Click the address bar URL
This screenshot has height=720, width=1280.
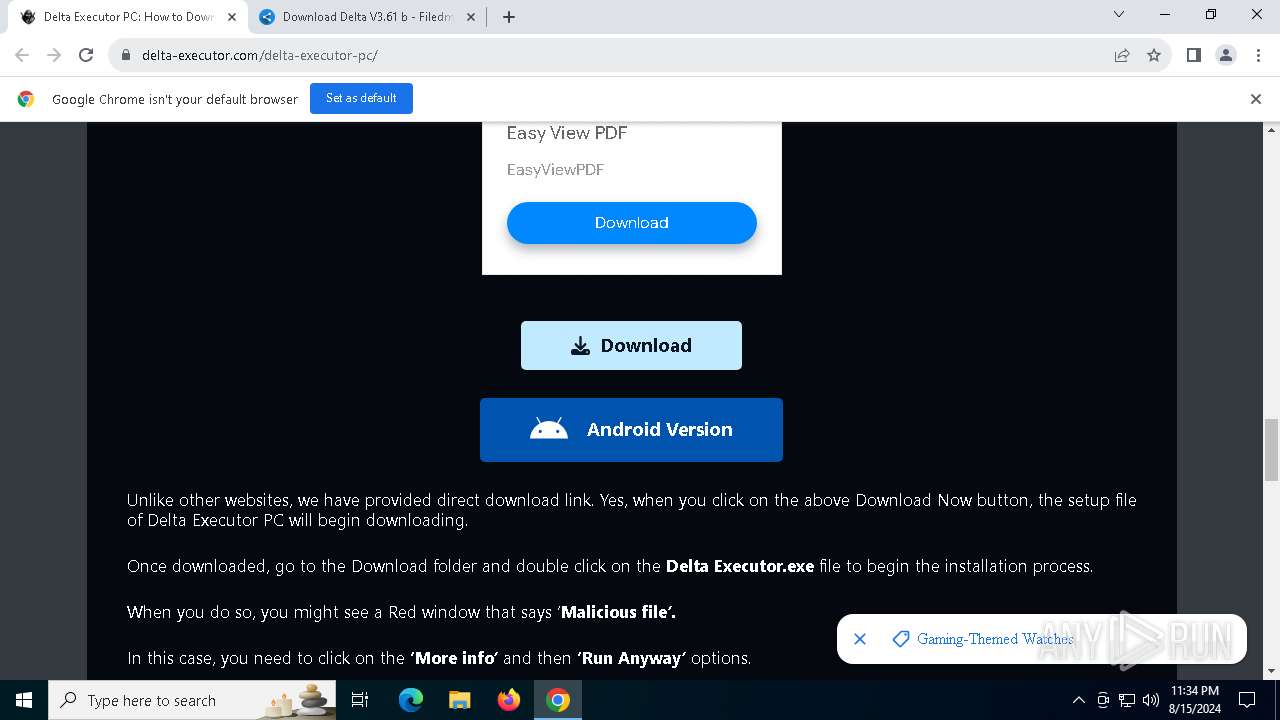coord(260,55)
